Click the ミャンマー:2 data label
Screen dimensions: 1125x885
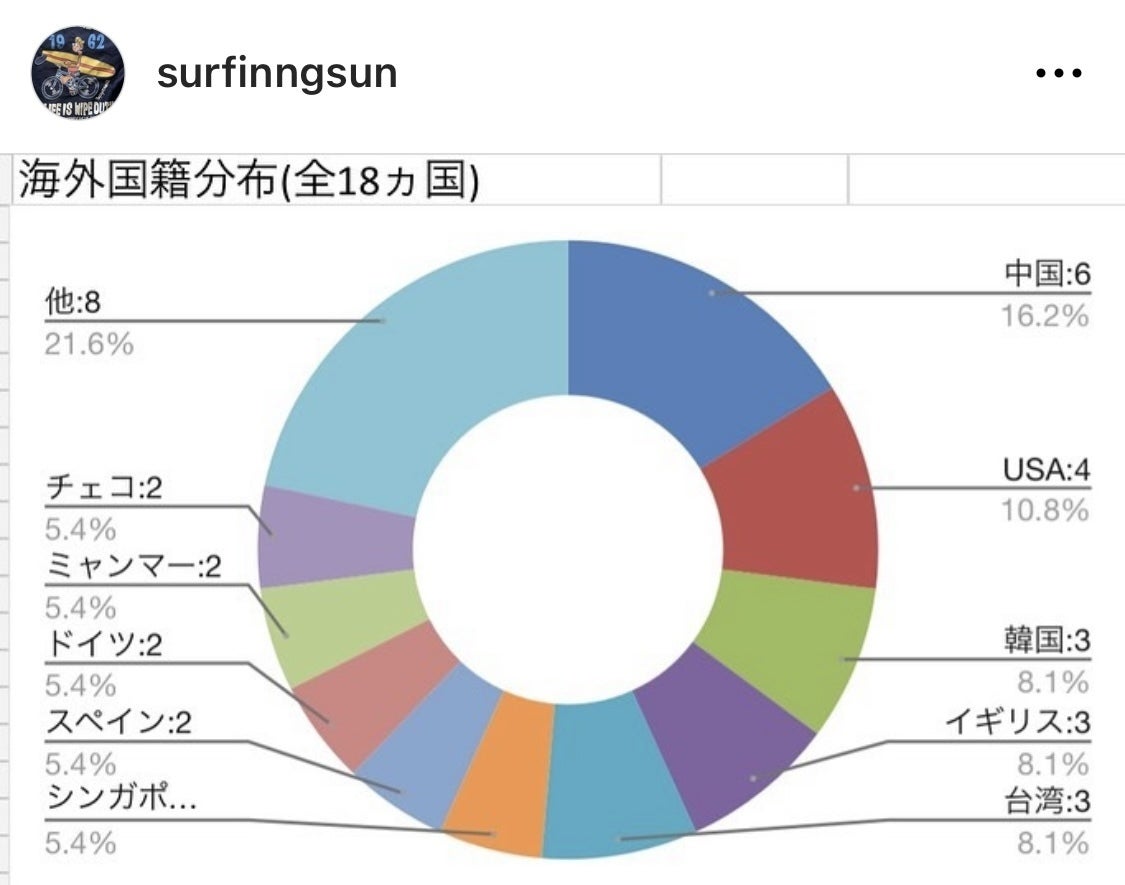pyautogui.click(x=133, y=568)
